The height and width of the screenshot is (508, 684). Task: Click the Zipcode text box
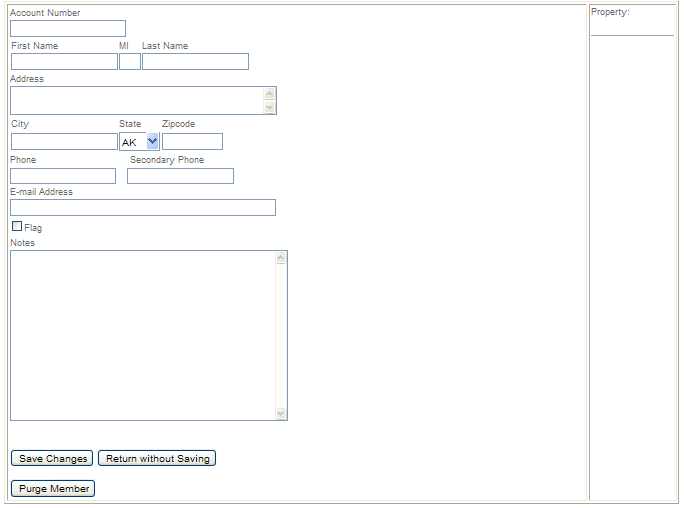192,142
